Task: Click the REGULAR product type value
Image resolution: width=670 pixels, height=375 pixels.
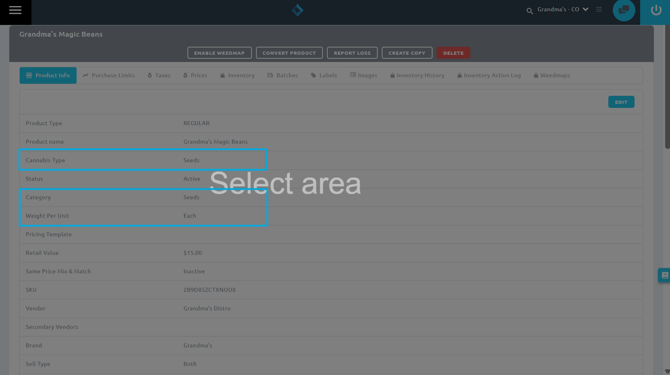Action: [x=196, y=123]
